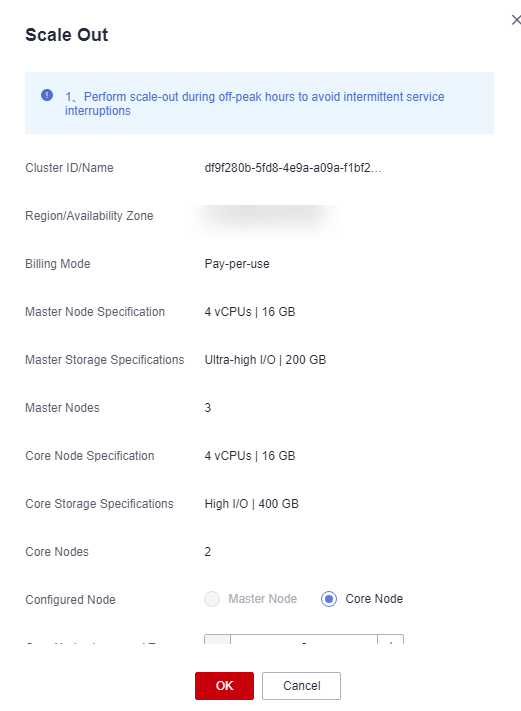Click the blurred Region/Availability Zone value
Screen dimensions: 521x711
pos(264,216)
